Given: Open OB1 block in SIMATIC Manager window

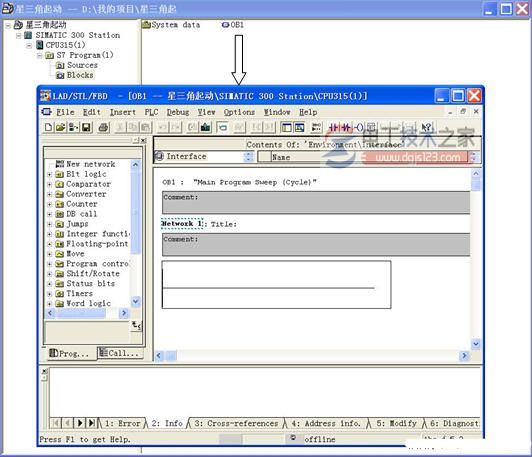Looking at the screenshot, I should click(233, 25).
